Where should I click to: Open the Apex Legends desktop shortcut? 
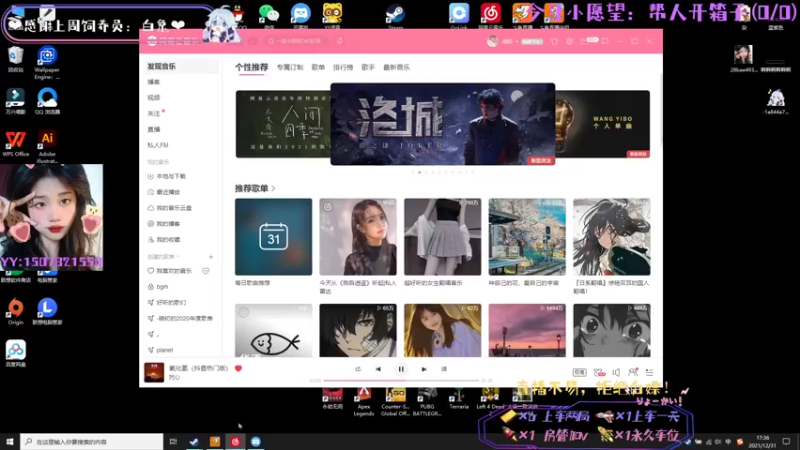(363, 402)
